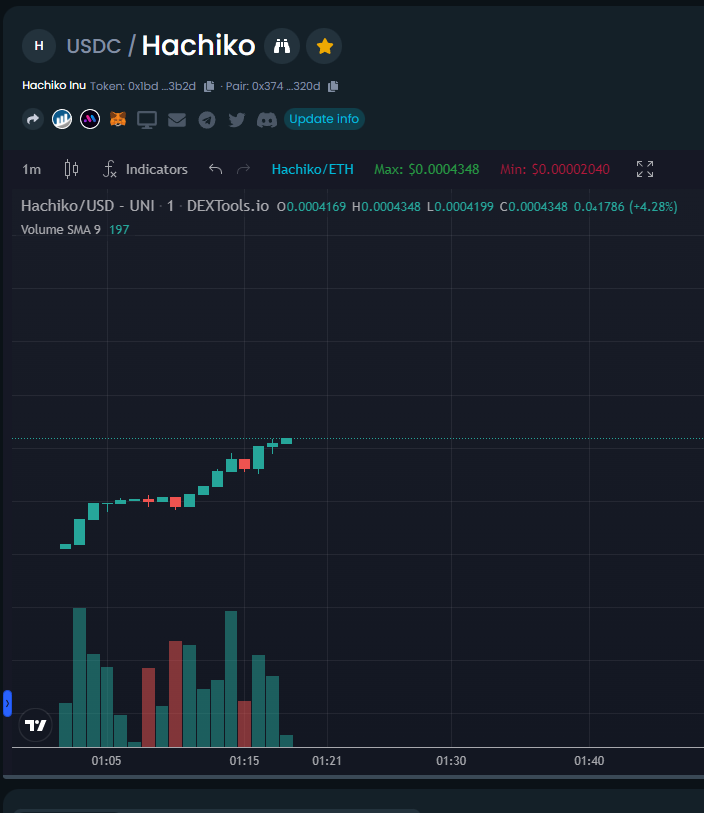Click the 01:40 time axis label
Image resolution: width=704 pixels, height=813 pixels.
tap(589, 761)
